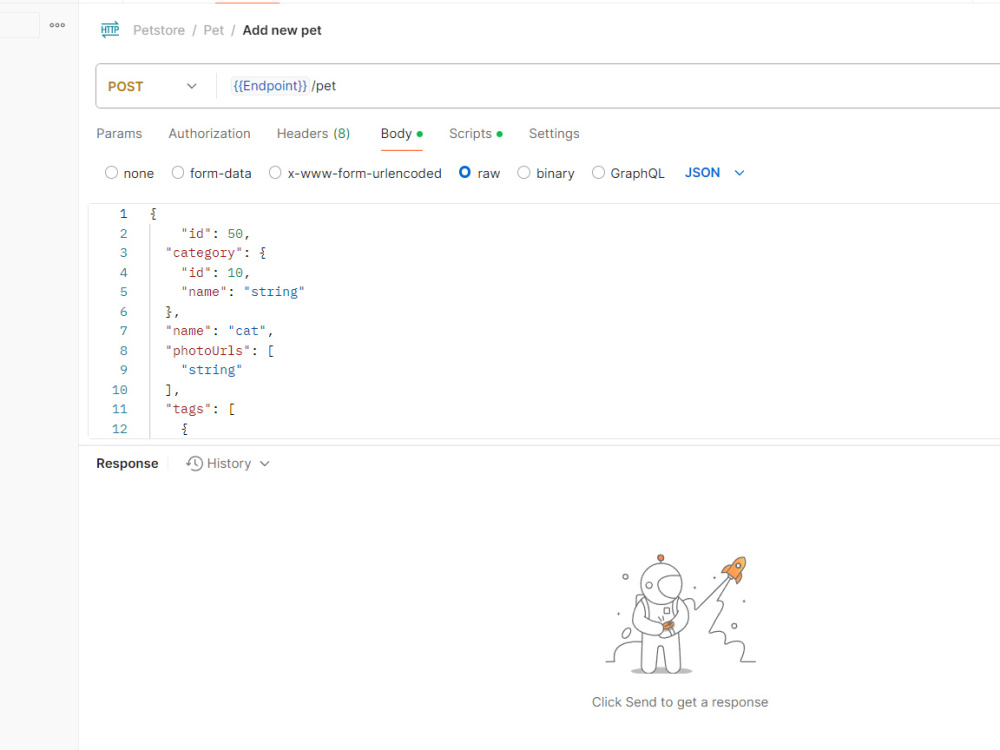Open the Response tab
1000x750 pixels.
pos(127,464)
